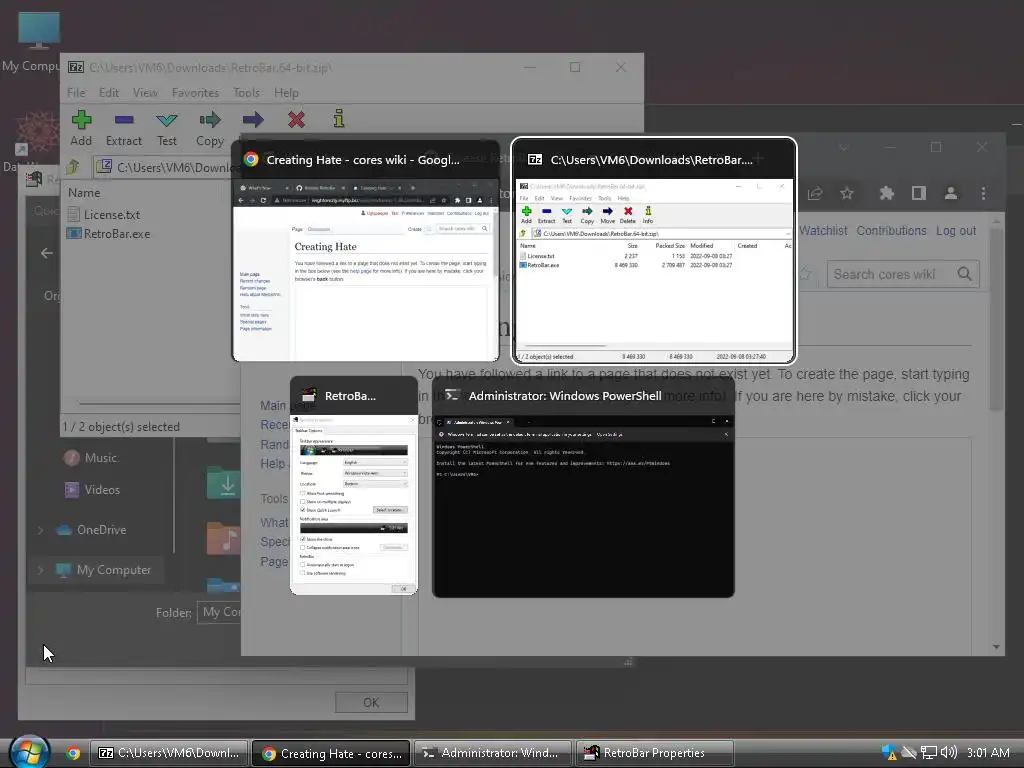Click the Chrome page vertical scrollbar thumb
The height and width of the screenshot is (768, 1024).
pos(995,320)
